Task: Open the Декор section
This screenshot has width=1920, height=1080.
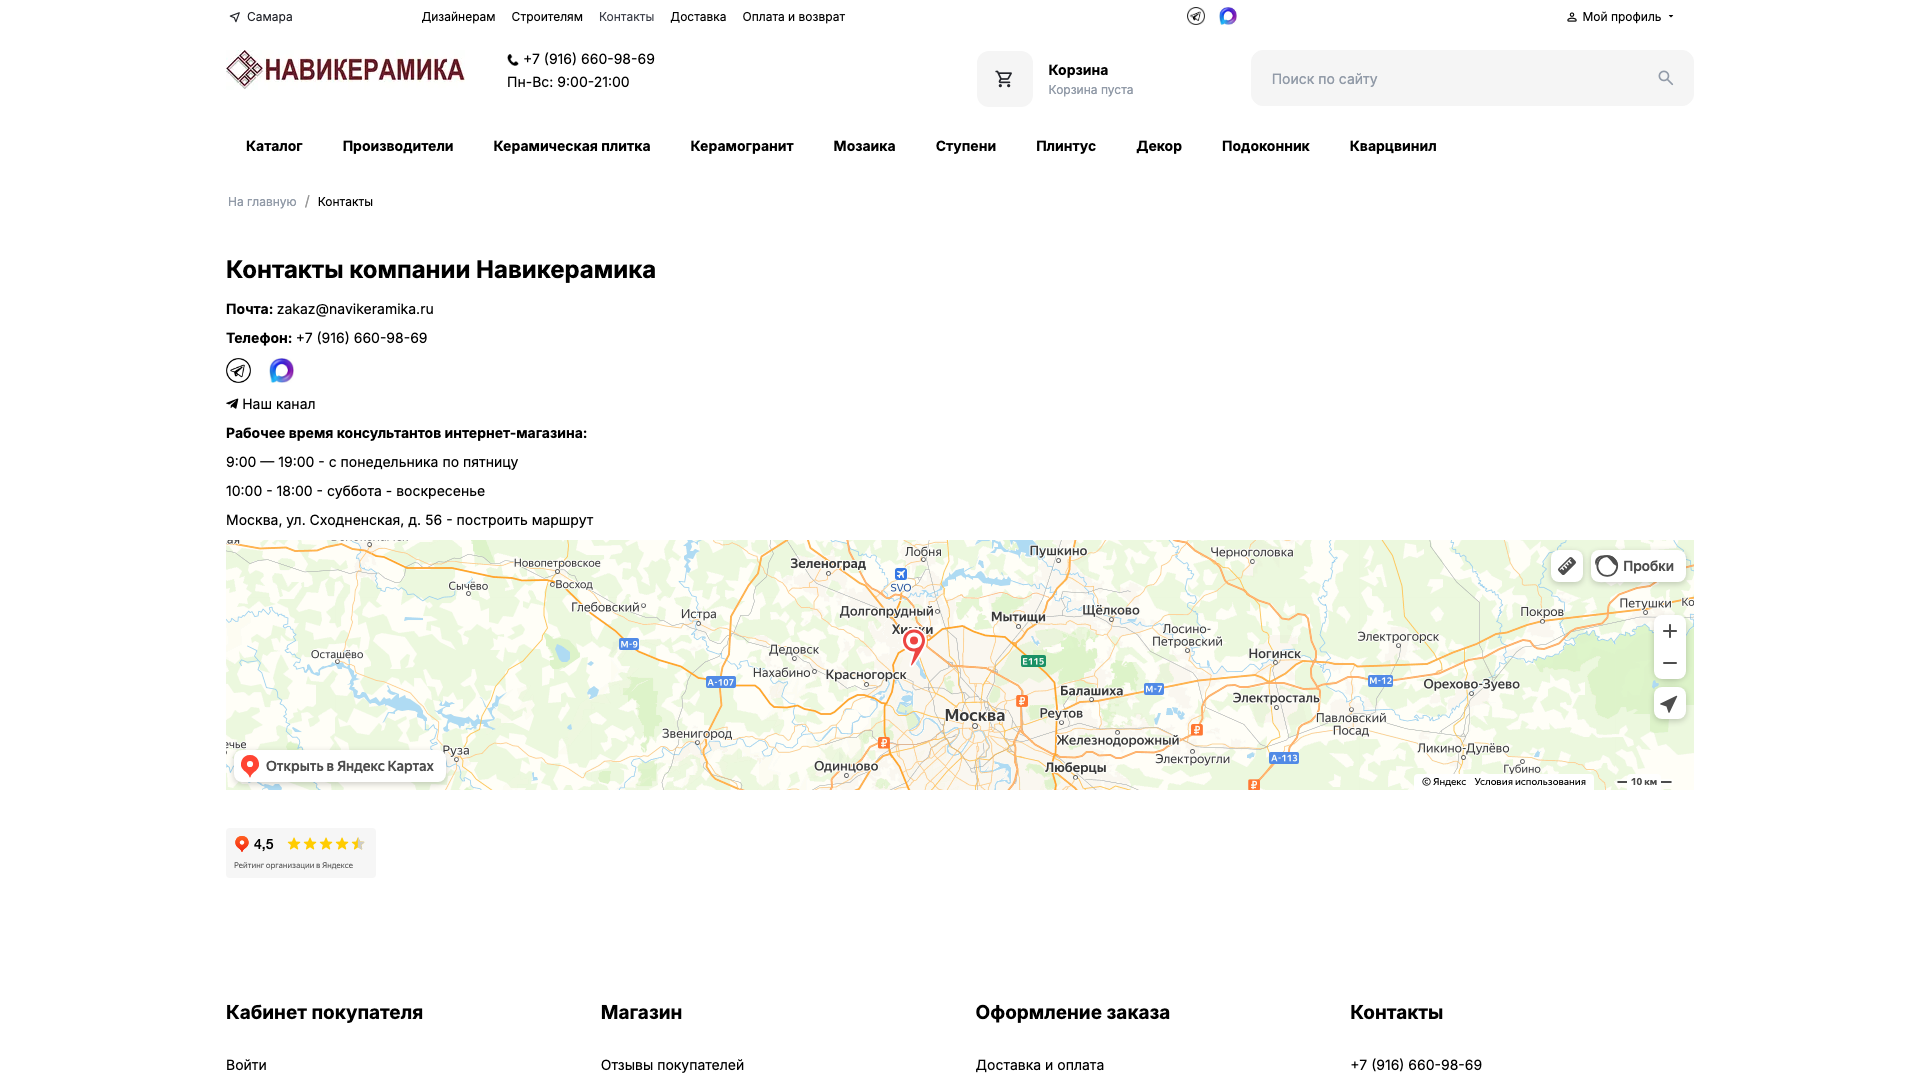Action: [x=1159, y=146]
